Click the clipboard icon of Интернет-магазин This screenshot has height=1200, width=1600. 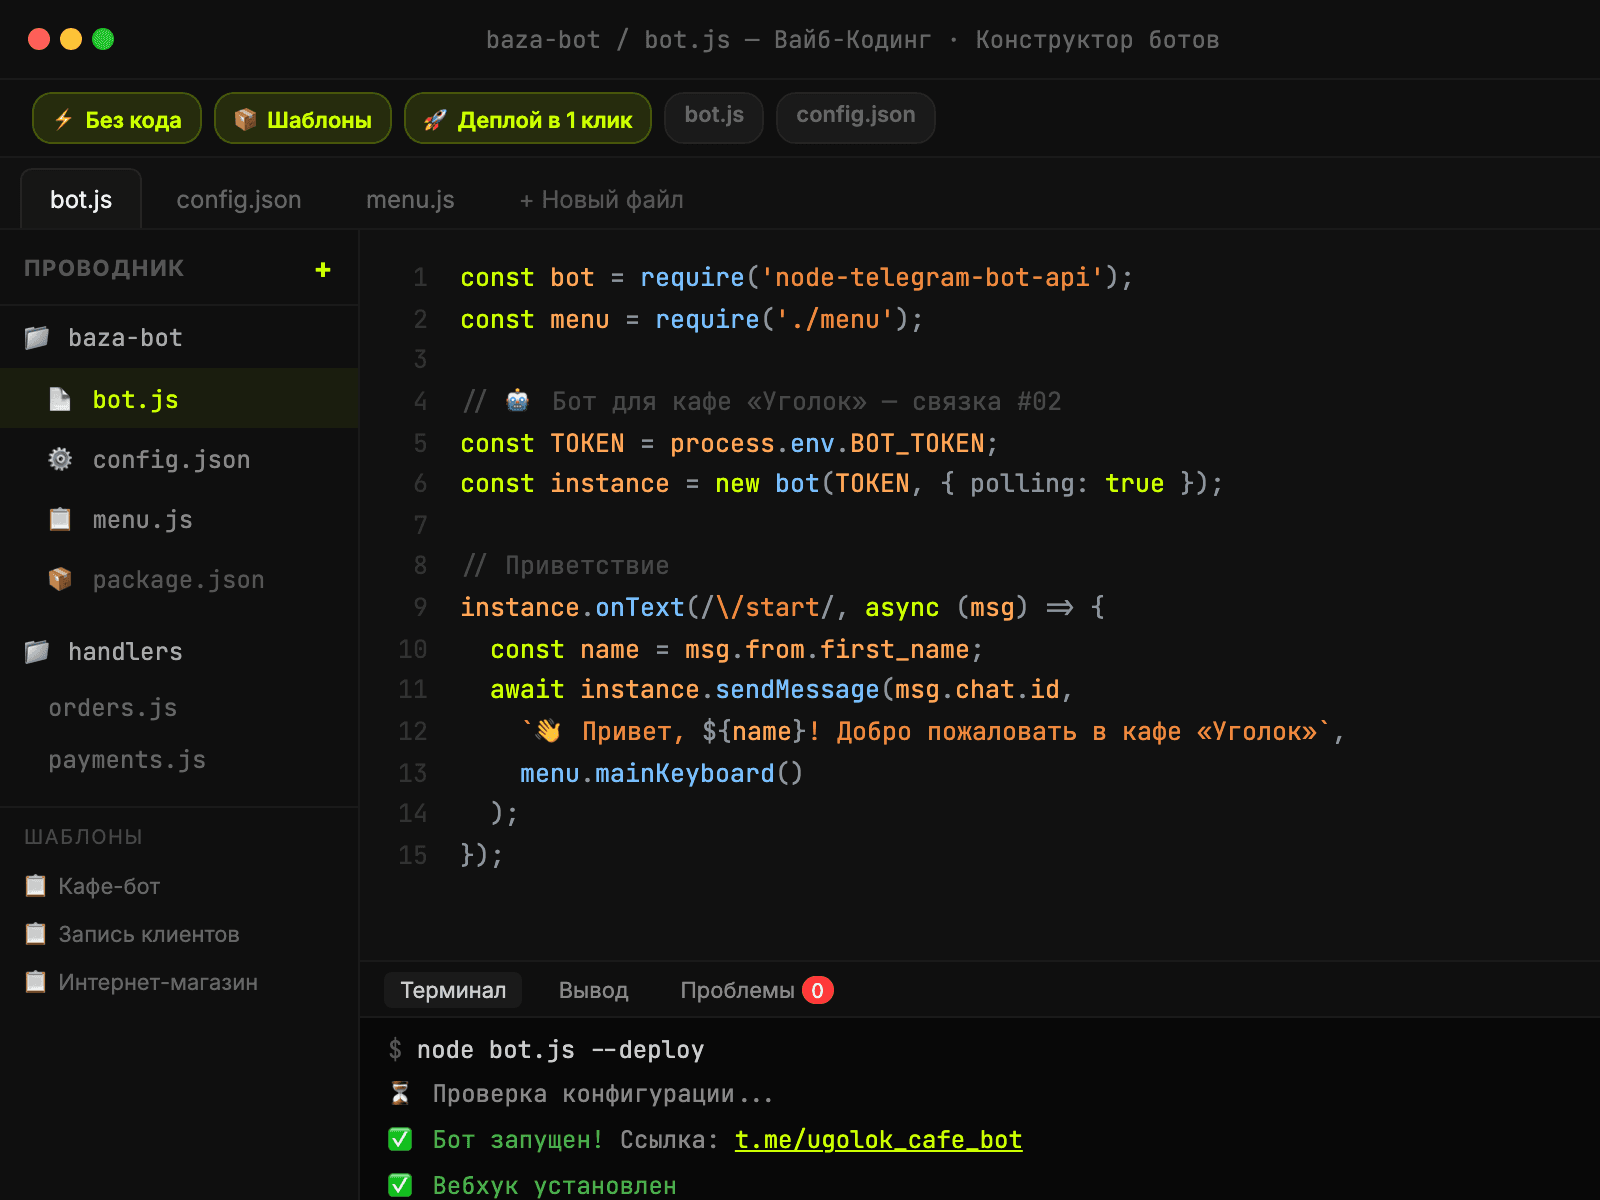point(36,982)
